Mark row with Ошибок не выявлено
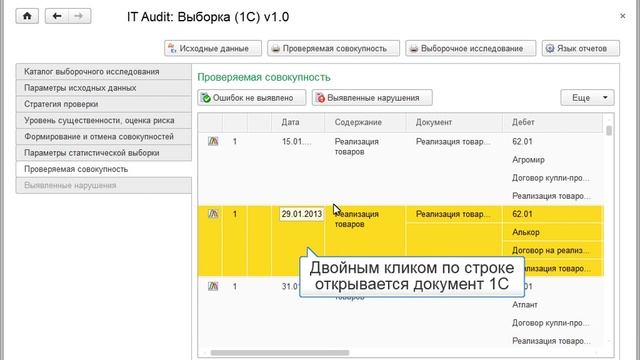Screen dimensions: 640x360 [252, 98]
